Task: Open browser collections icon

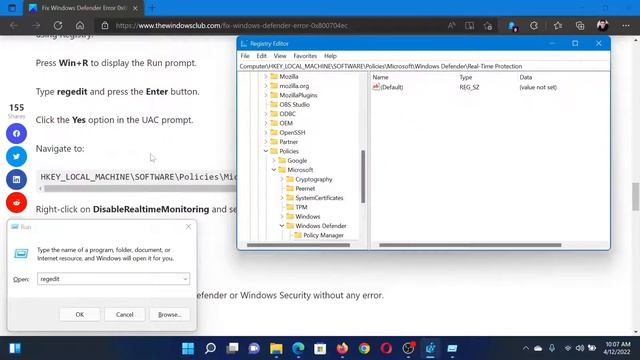Action: (x=580, y=25)
